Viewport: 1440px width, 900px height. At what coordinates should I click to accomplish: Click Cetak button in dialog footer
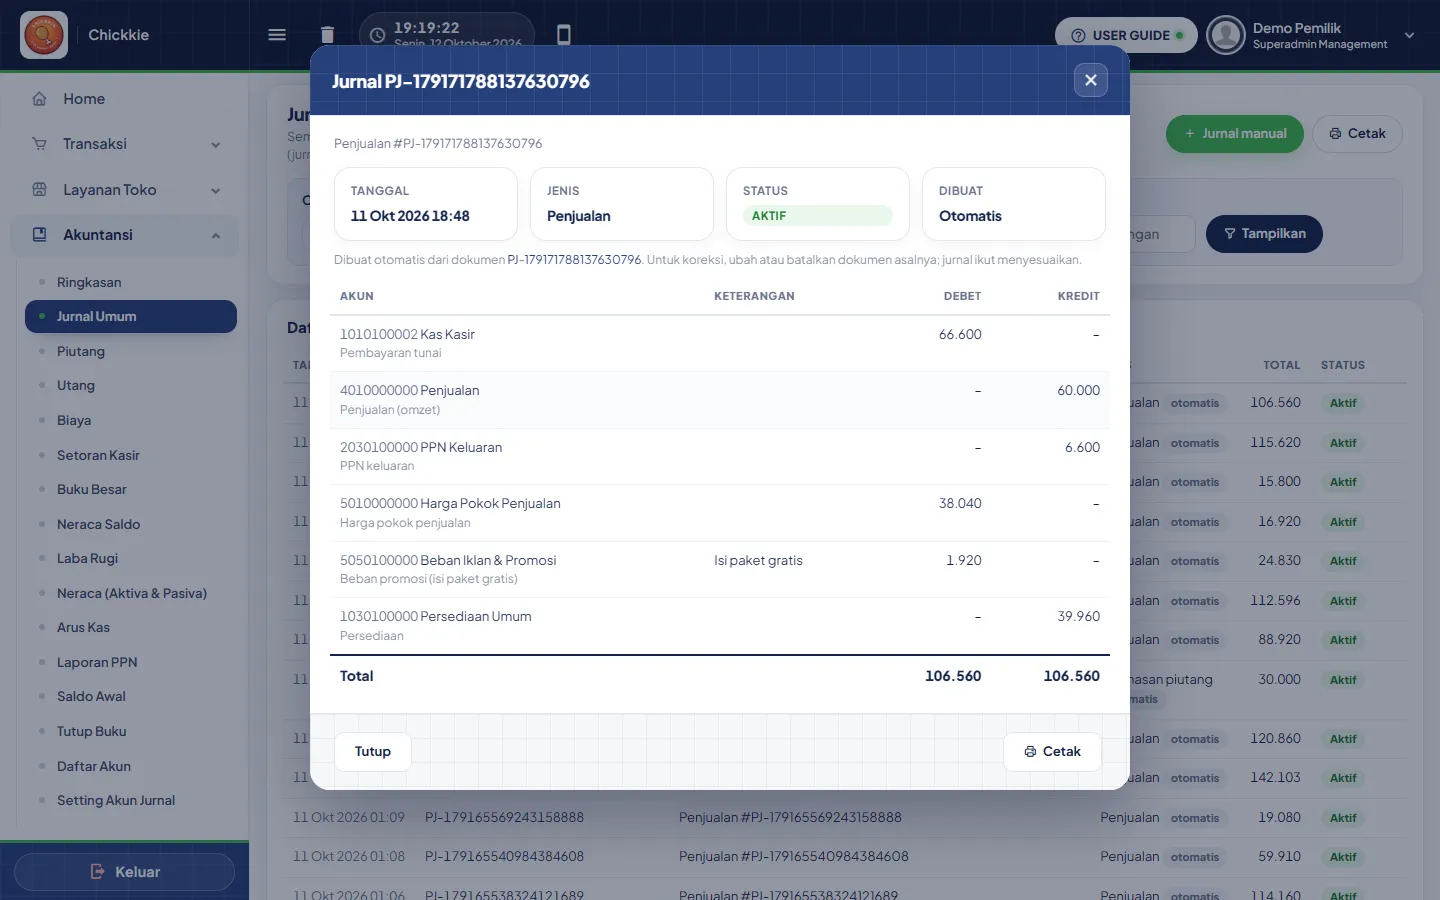(1052, 751)
